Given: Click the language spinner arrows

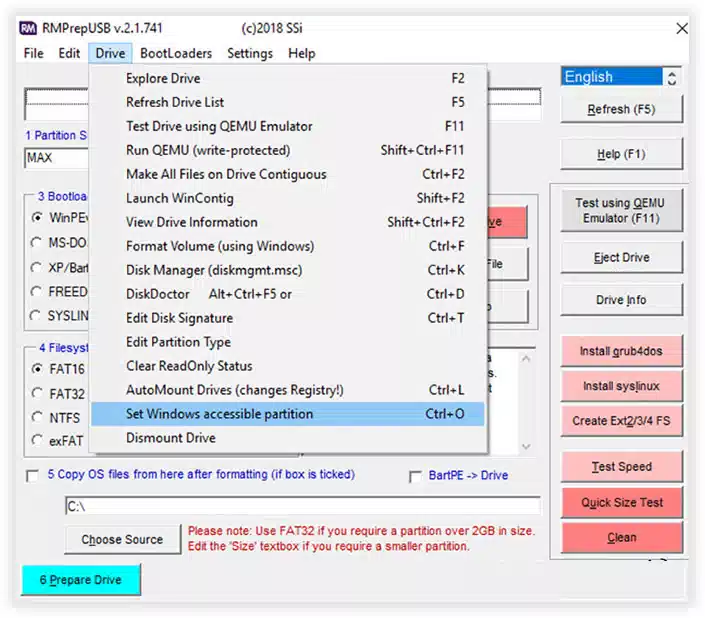Looking at the screenshot, I should point(672,77).
